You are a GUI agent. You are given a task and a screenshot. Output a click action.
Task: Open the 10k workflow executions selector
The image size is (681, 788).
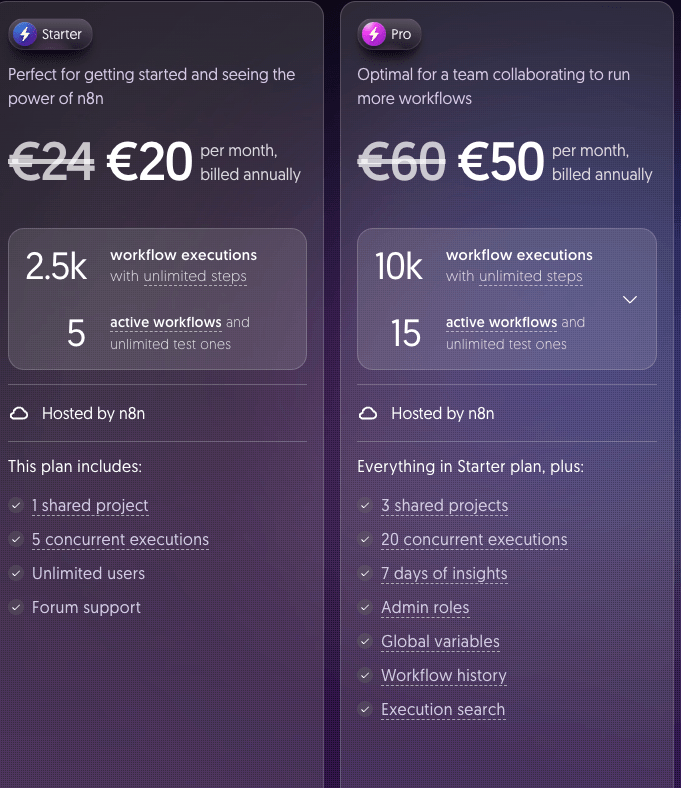(506, 299)
